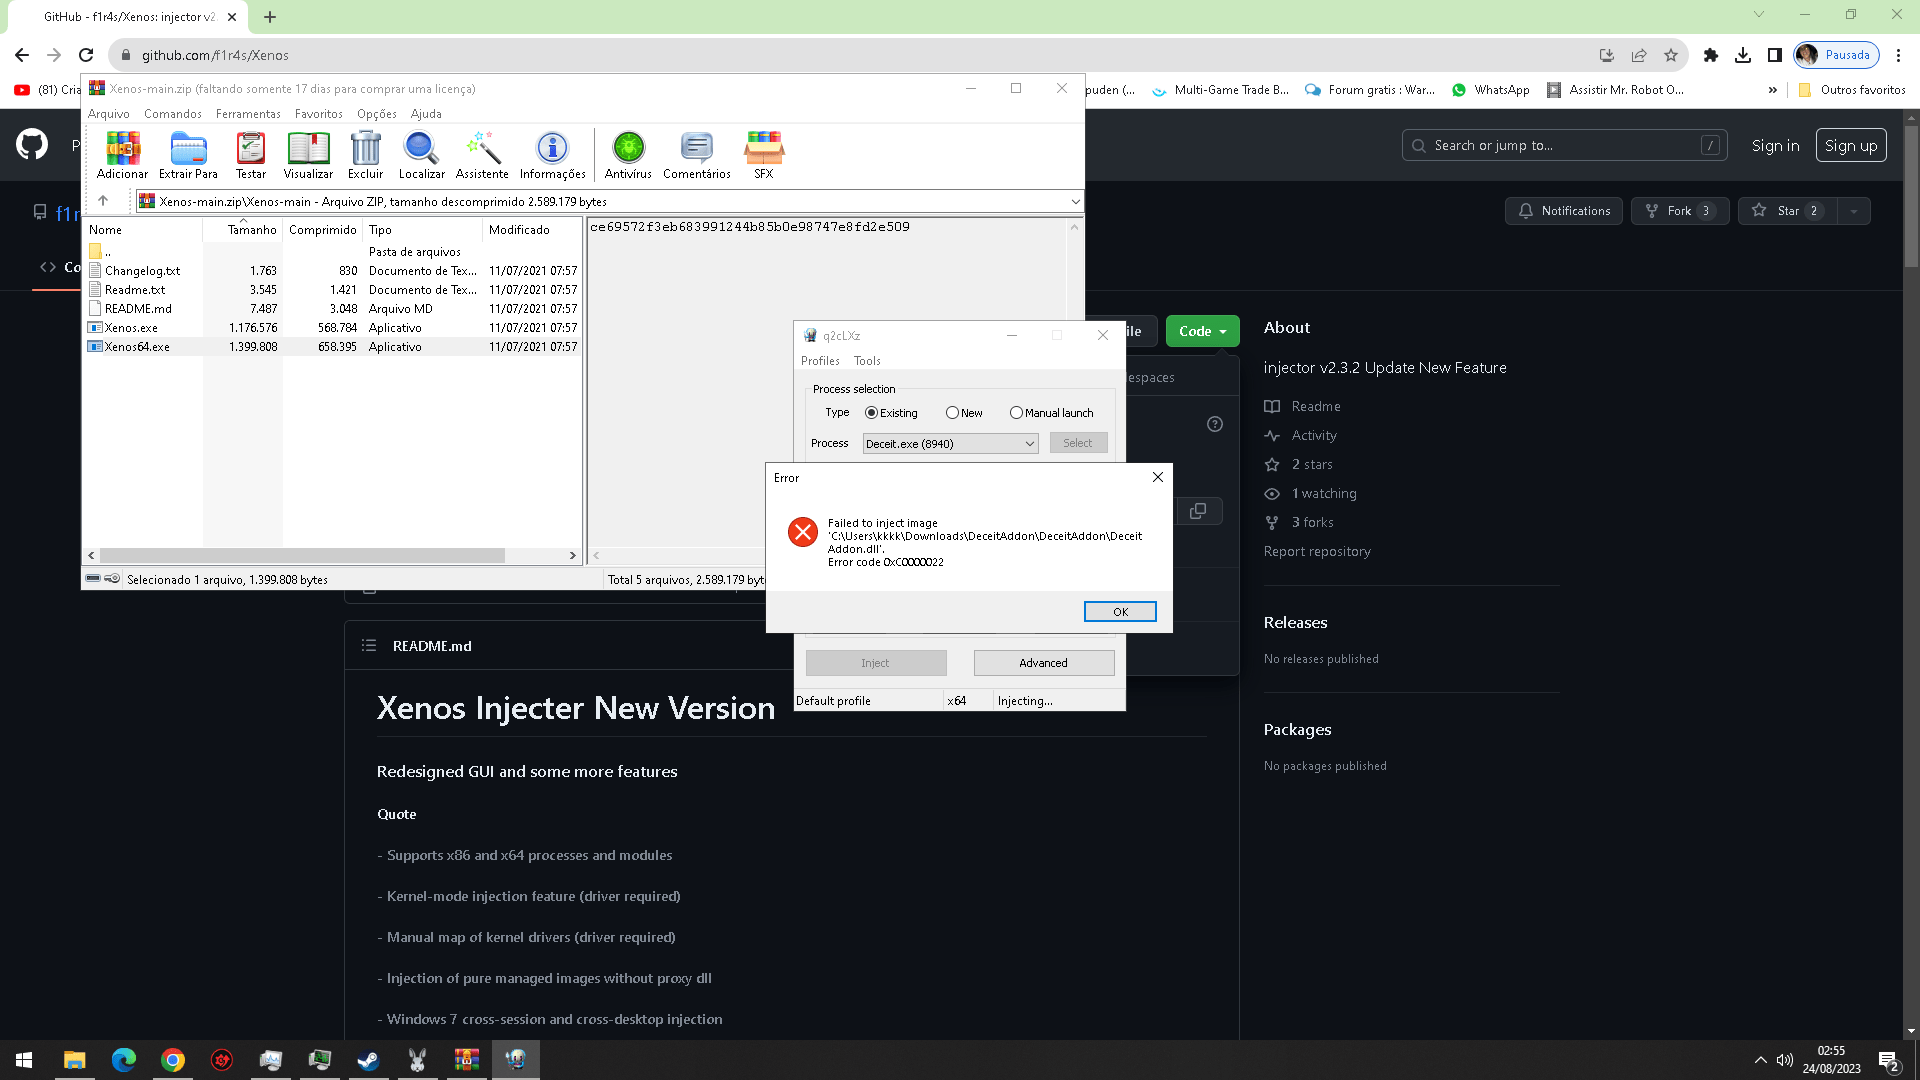Click WinRAR horizontal scrollbar
This screenshot has height=1080, width=1920.
pyautogui.click(x=302, y=555)
